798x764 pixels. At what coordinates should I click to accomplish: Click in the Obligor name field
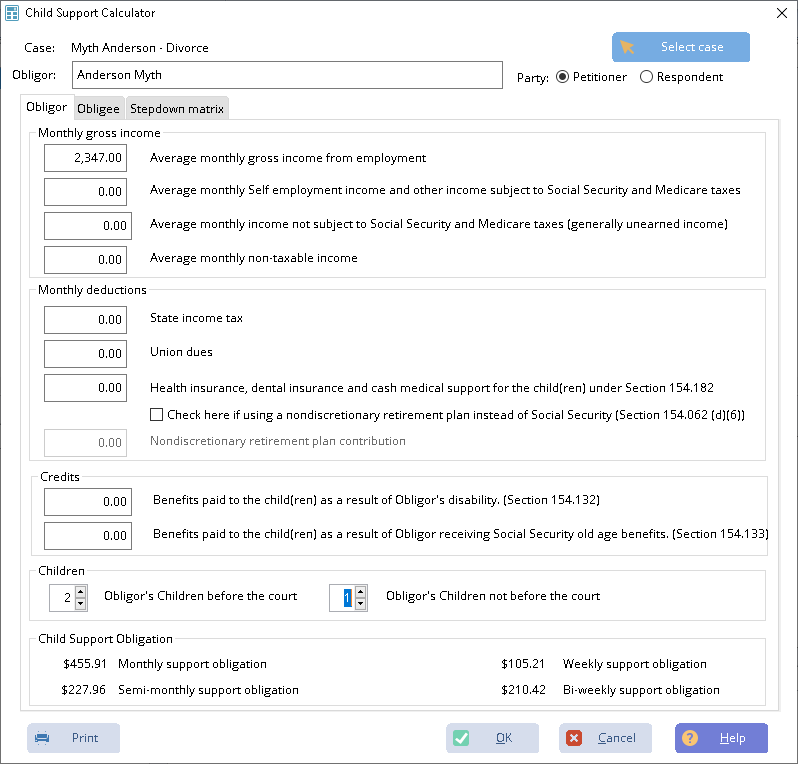[287, 75]
